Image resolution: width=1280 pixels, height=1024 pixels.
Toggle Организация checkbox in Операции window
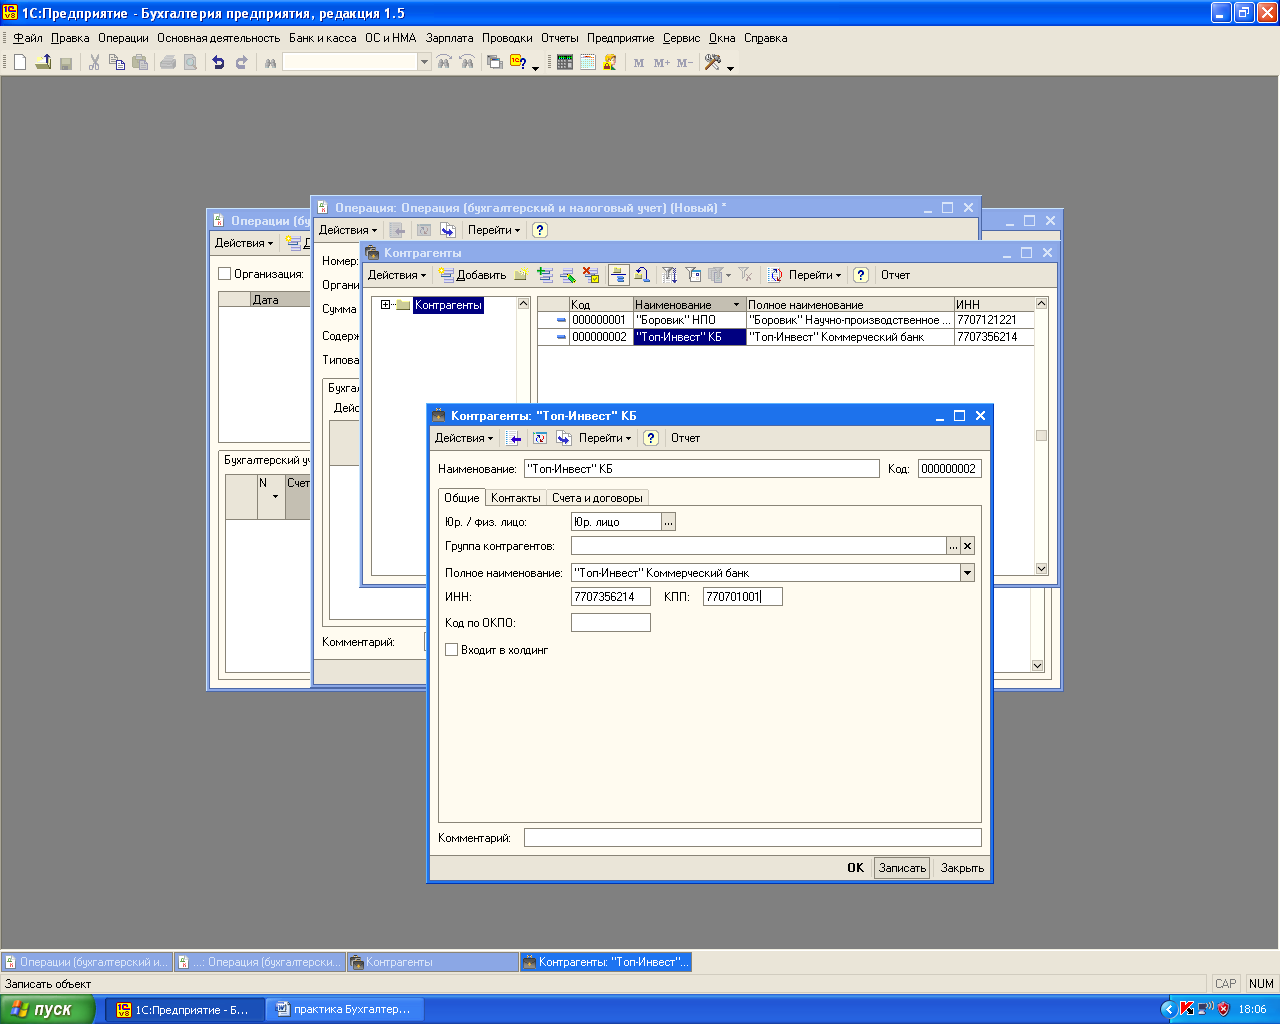coord(225,274)
